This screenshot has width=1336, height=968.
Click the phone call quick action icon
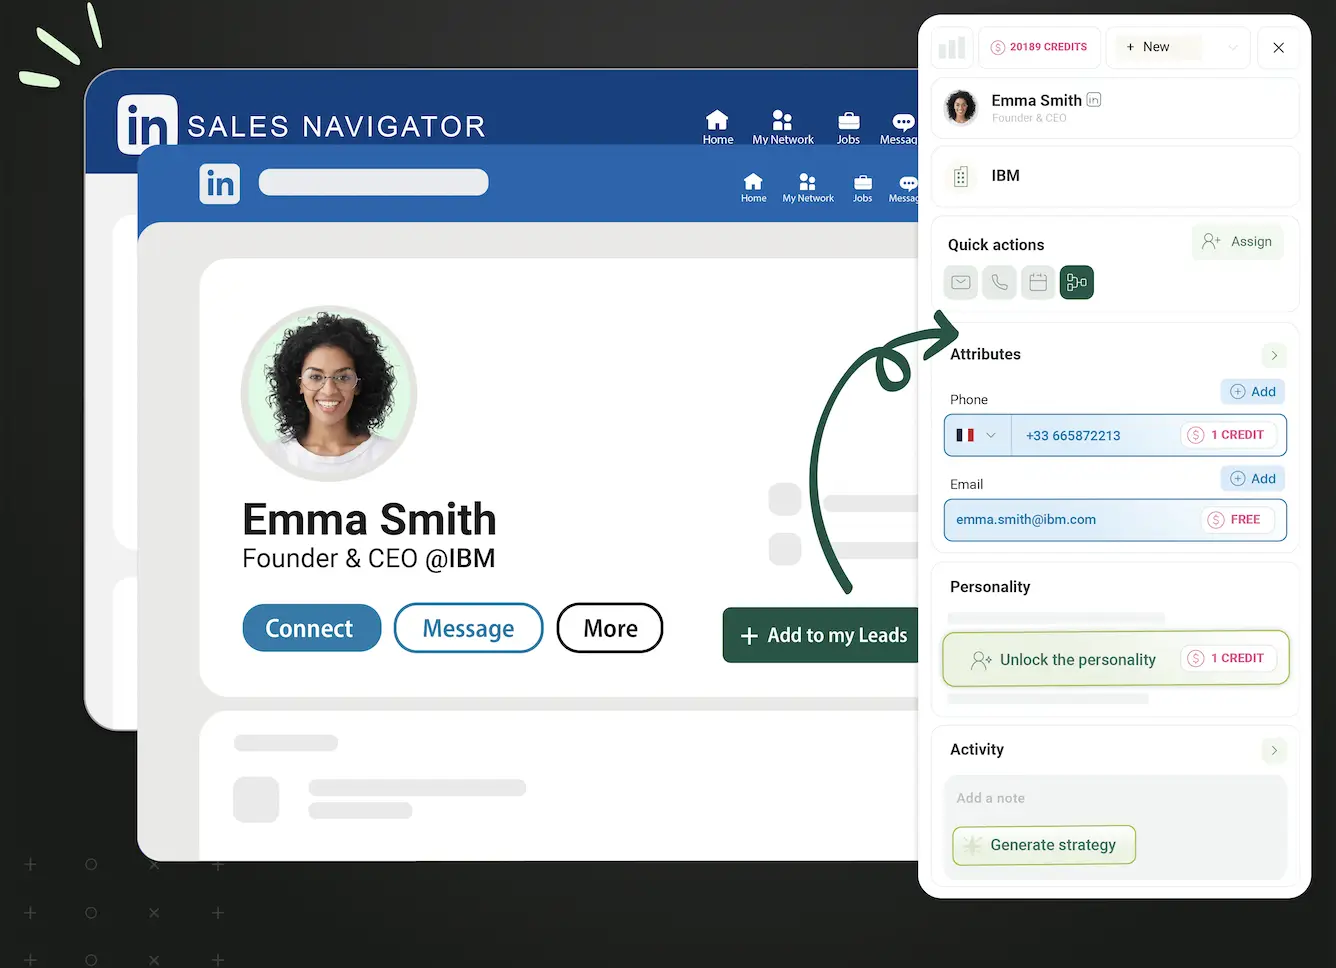point(1000,282)
